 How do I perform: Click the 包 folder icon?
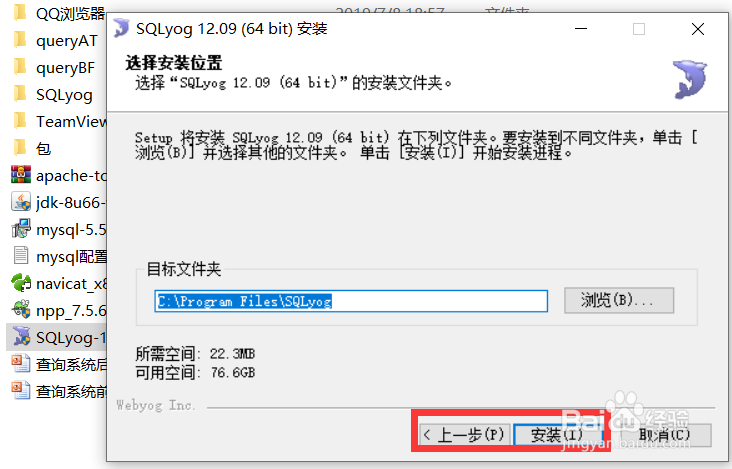pos(20,148)
